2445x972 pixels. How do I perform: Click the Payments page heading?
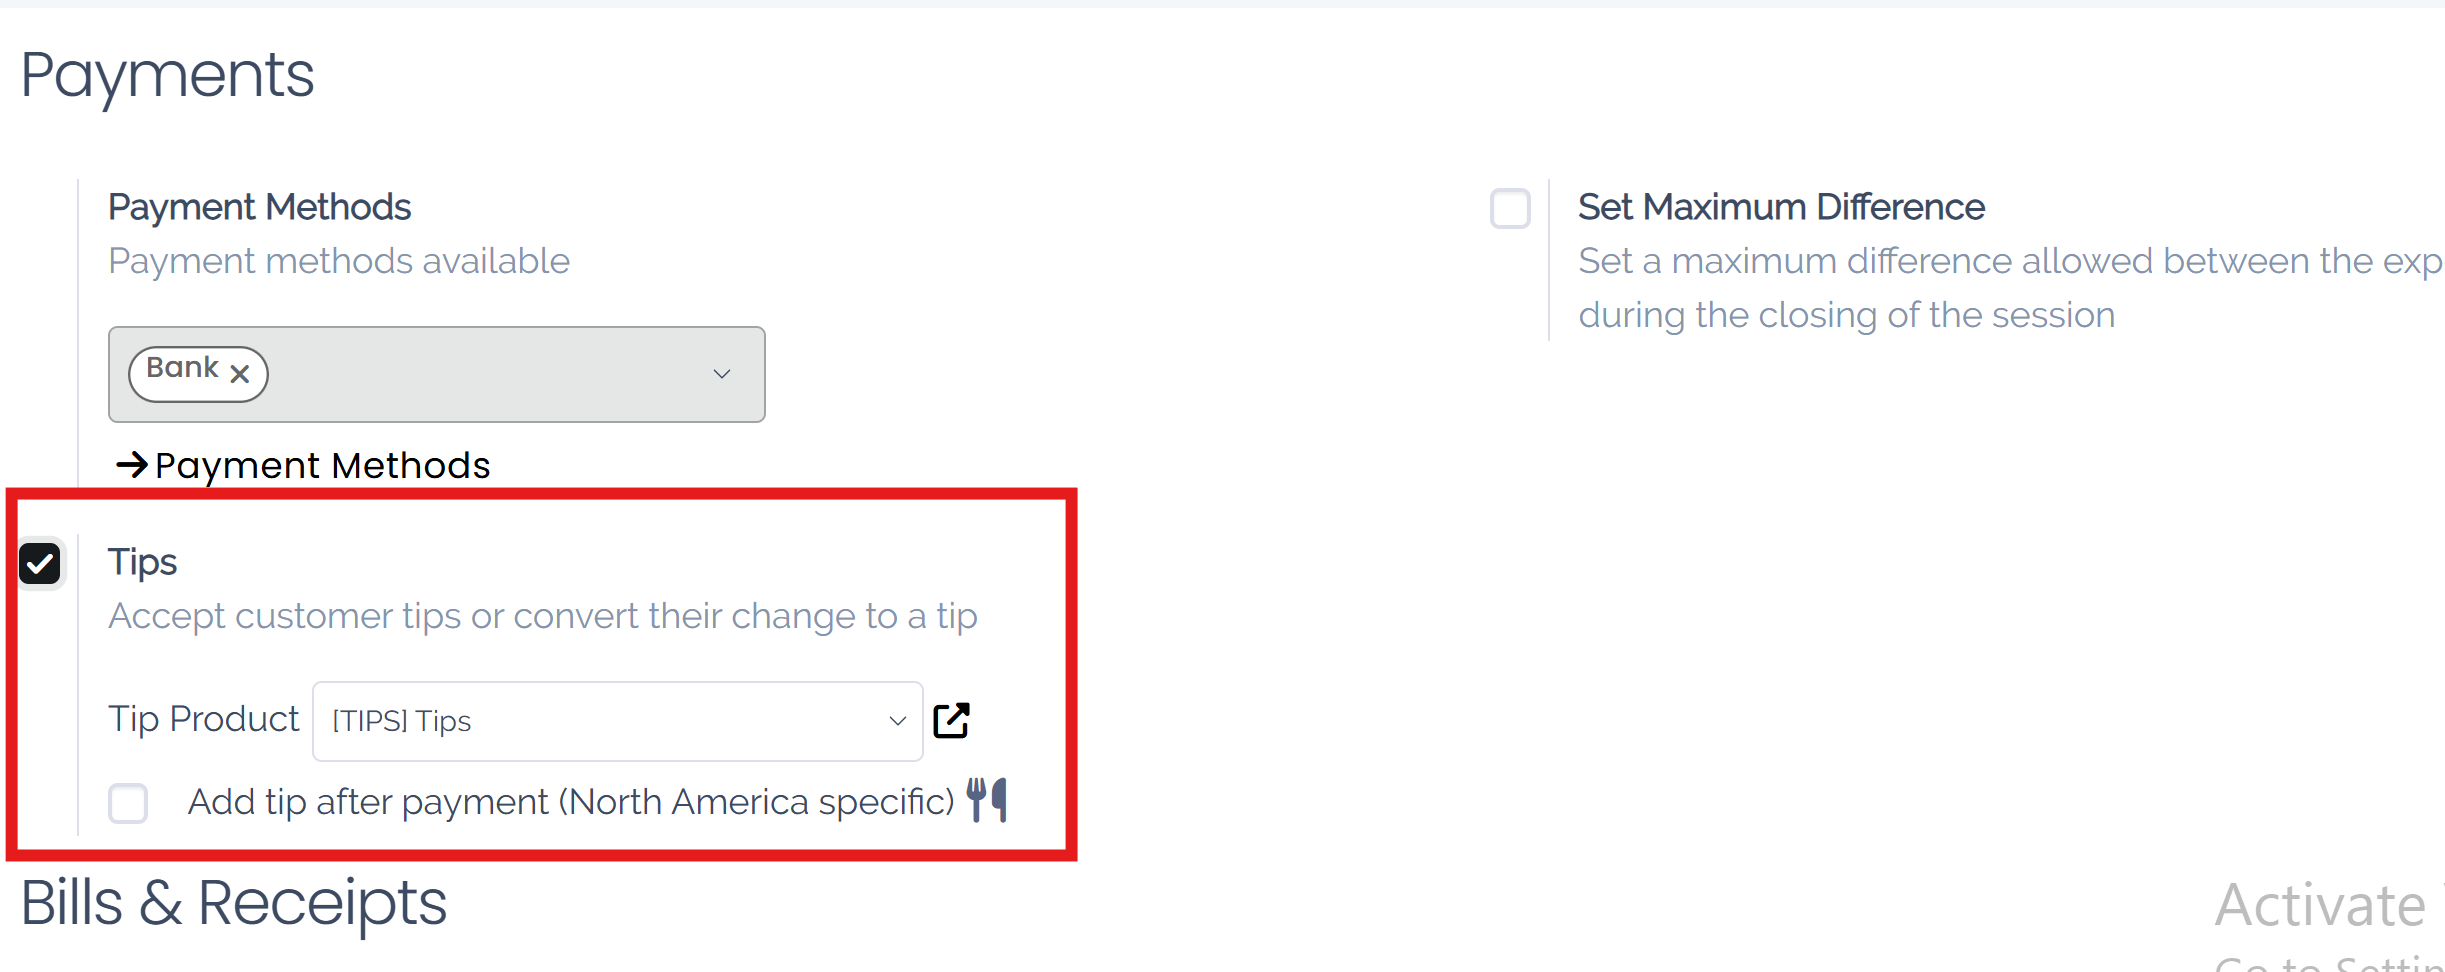coord(167,74)
